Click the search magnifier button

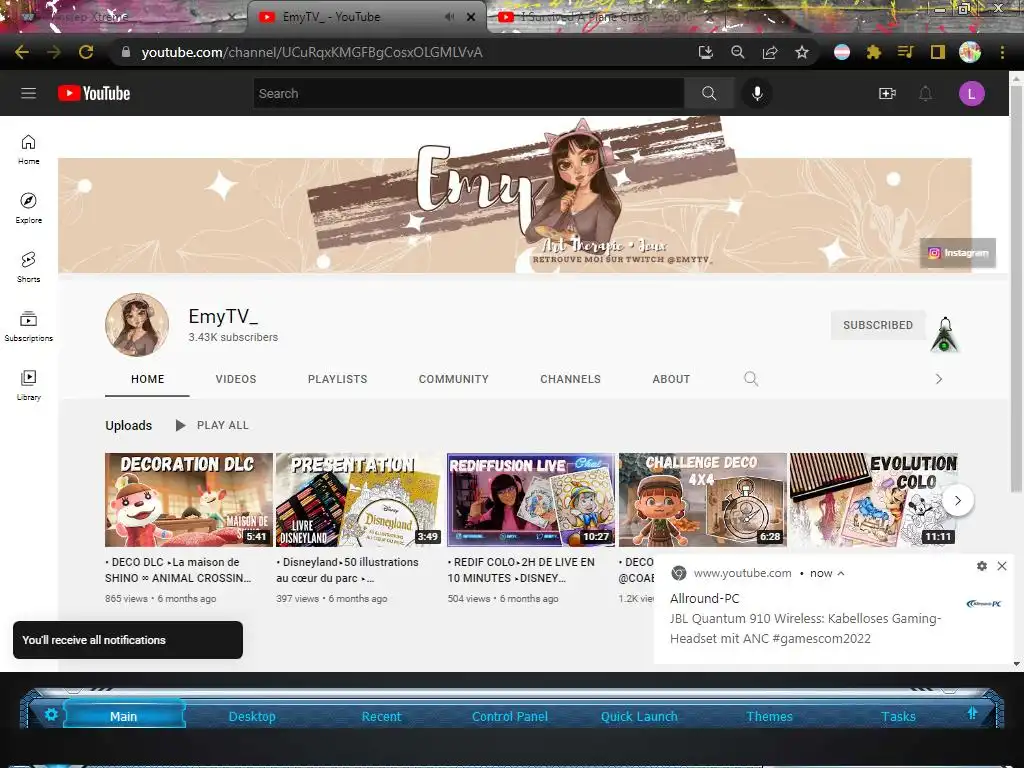point(709,93)
